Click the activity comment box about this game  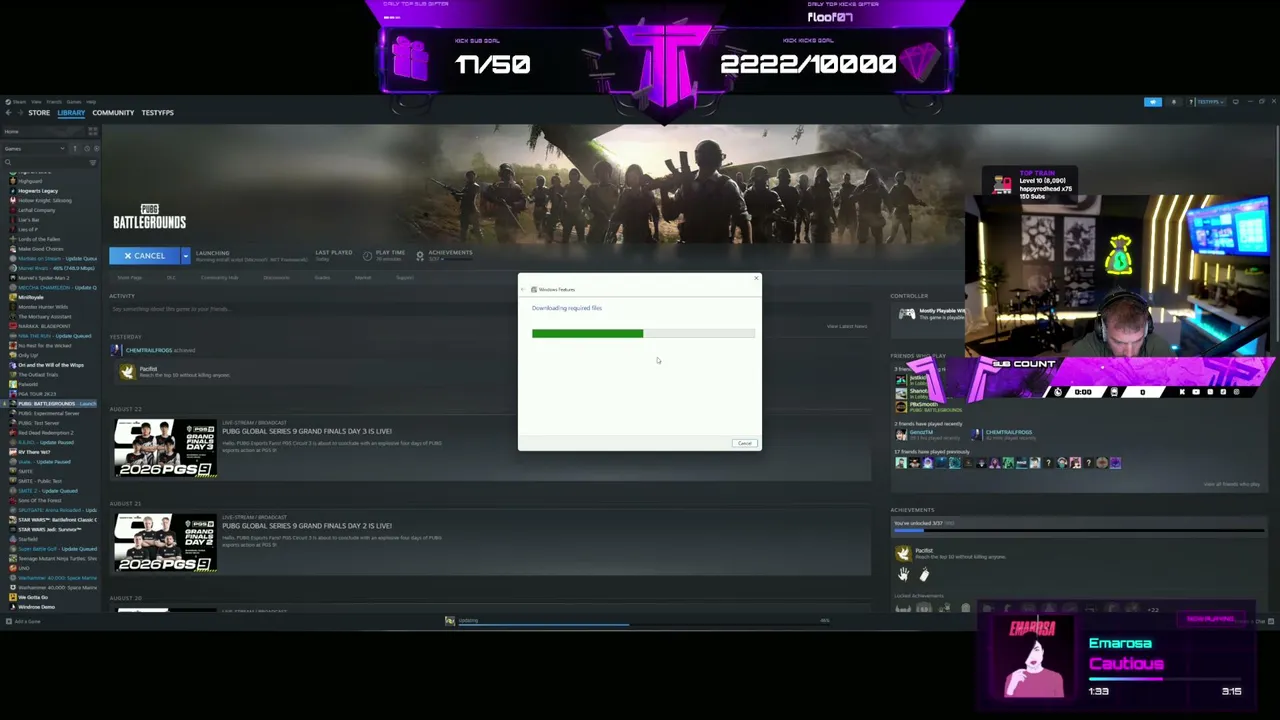click(x=490, y=309)
